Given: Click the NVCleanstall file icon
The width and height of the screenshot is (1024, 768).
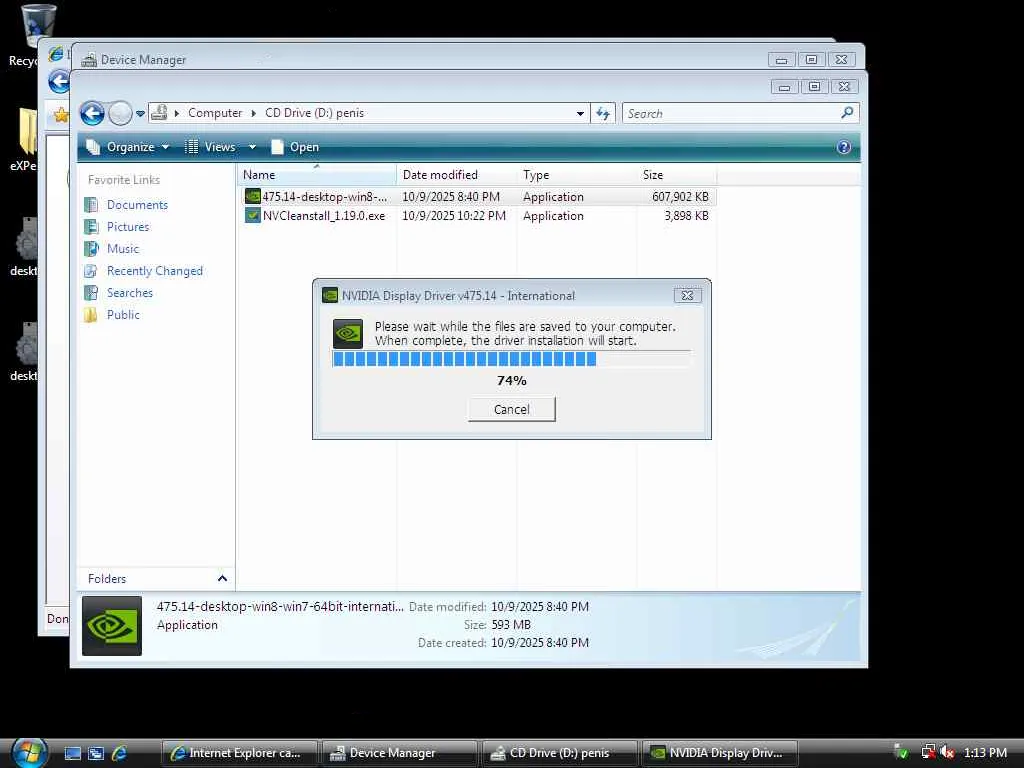Looking at the screenshot, I should click(252, 215).
